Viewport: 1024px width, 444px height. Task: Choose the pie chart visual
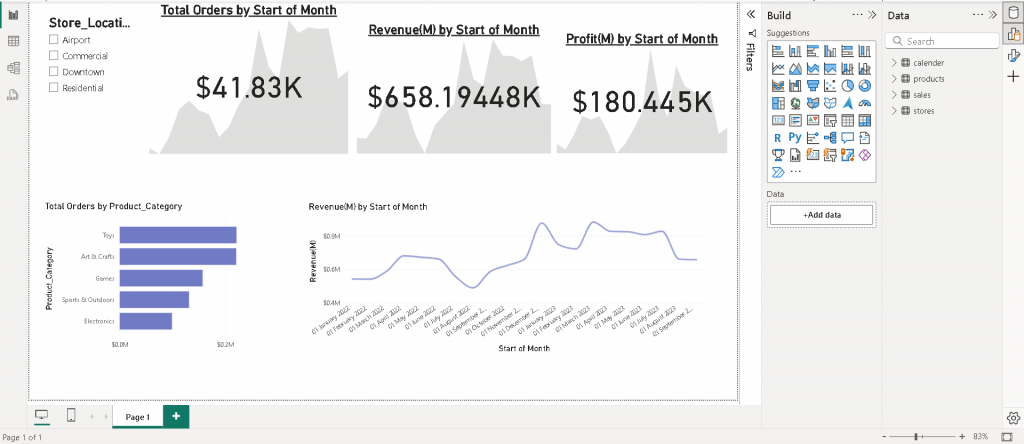click(847, 85)
